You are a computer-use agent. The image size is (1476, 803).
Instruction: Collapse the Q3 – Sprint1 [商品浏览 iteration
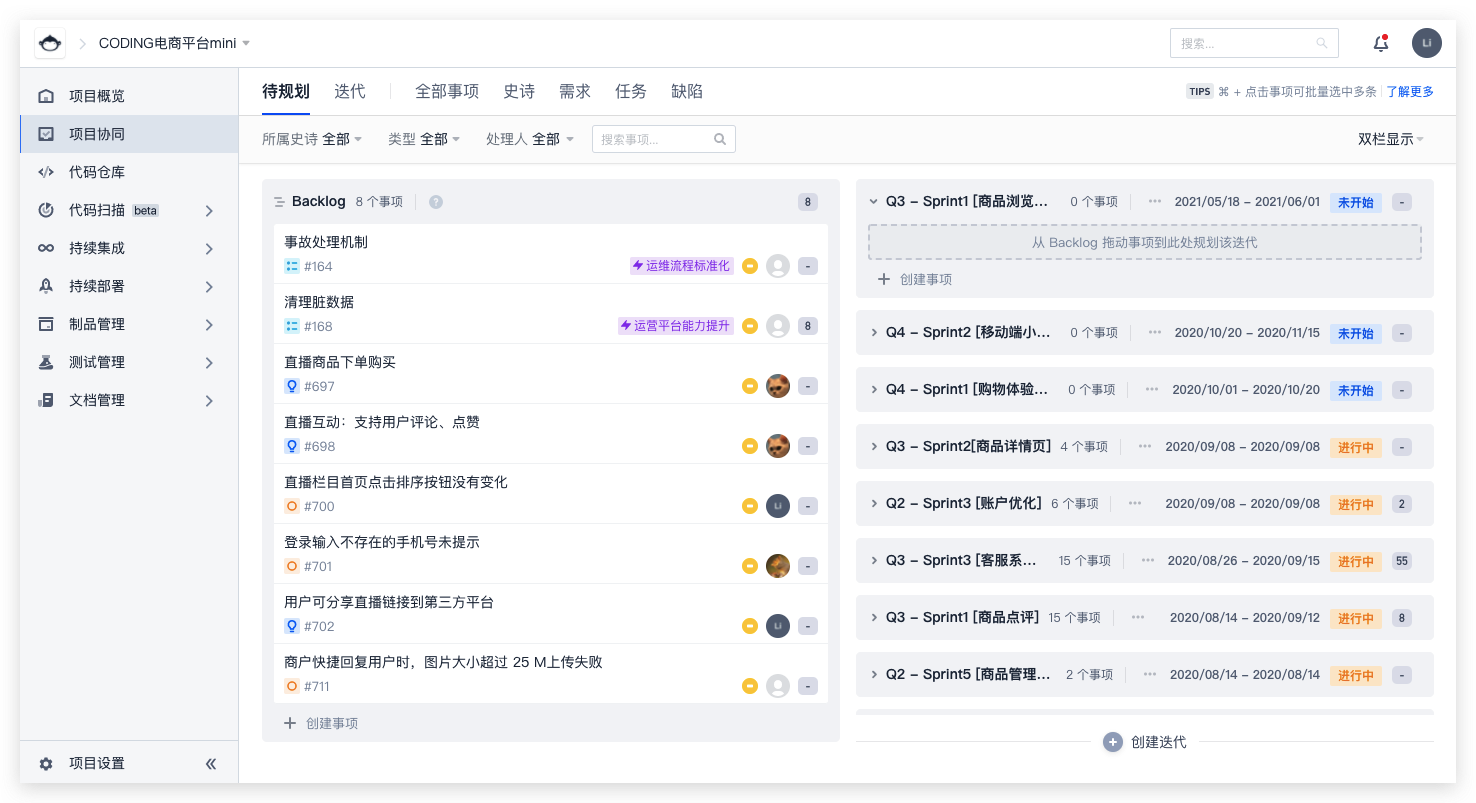pos(873,201)
